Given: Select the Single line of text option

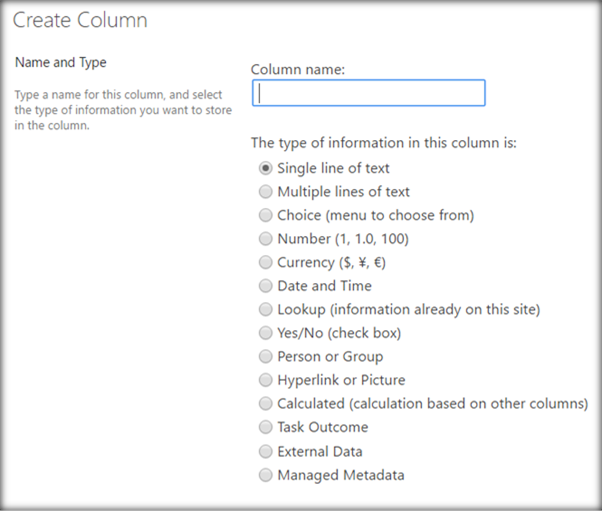Looking at the screenshot, I should point(265,168).
